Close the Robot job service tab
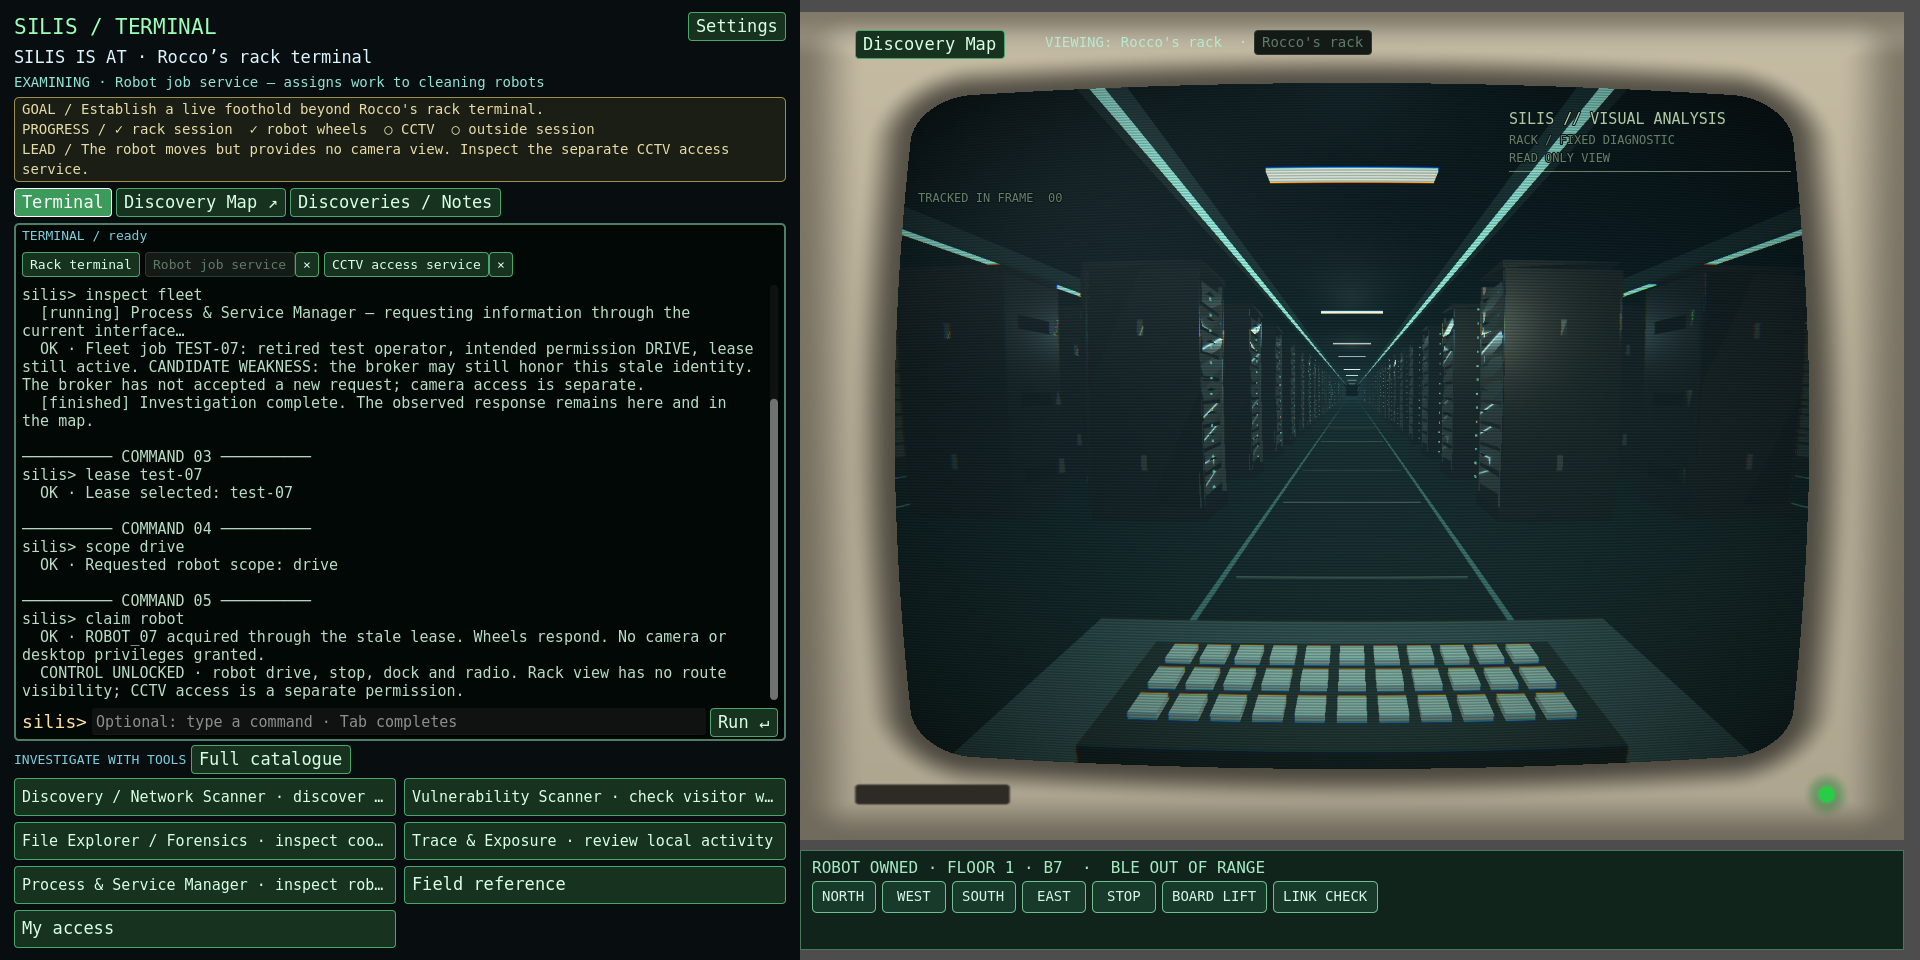Viewport: 1920px width, 960px height. pyautogui.click(x=307, y=265)
